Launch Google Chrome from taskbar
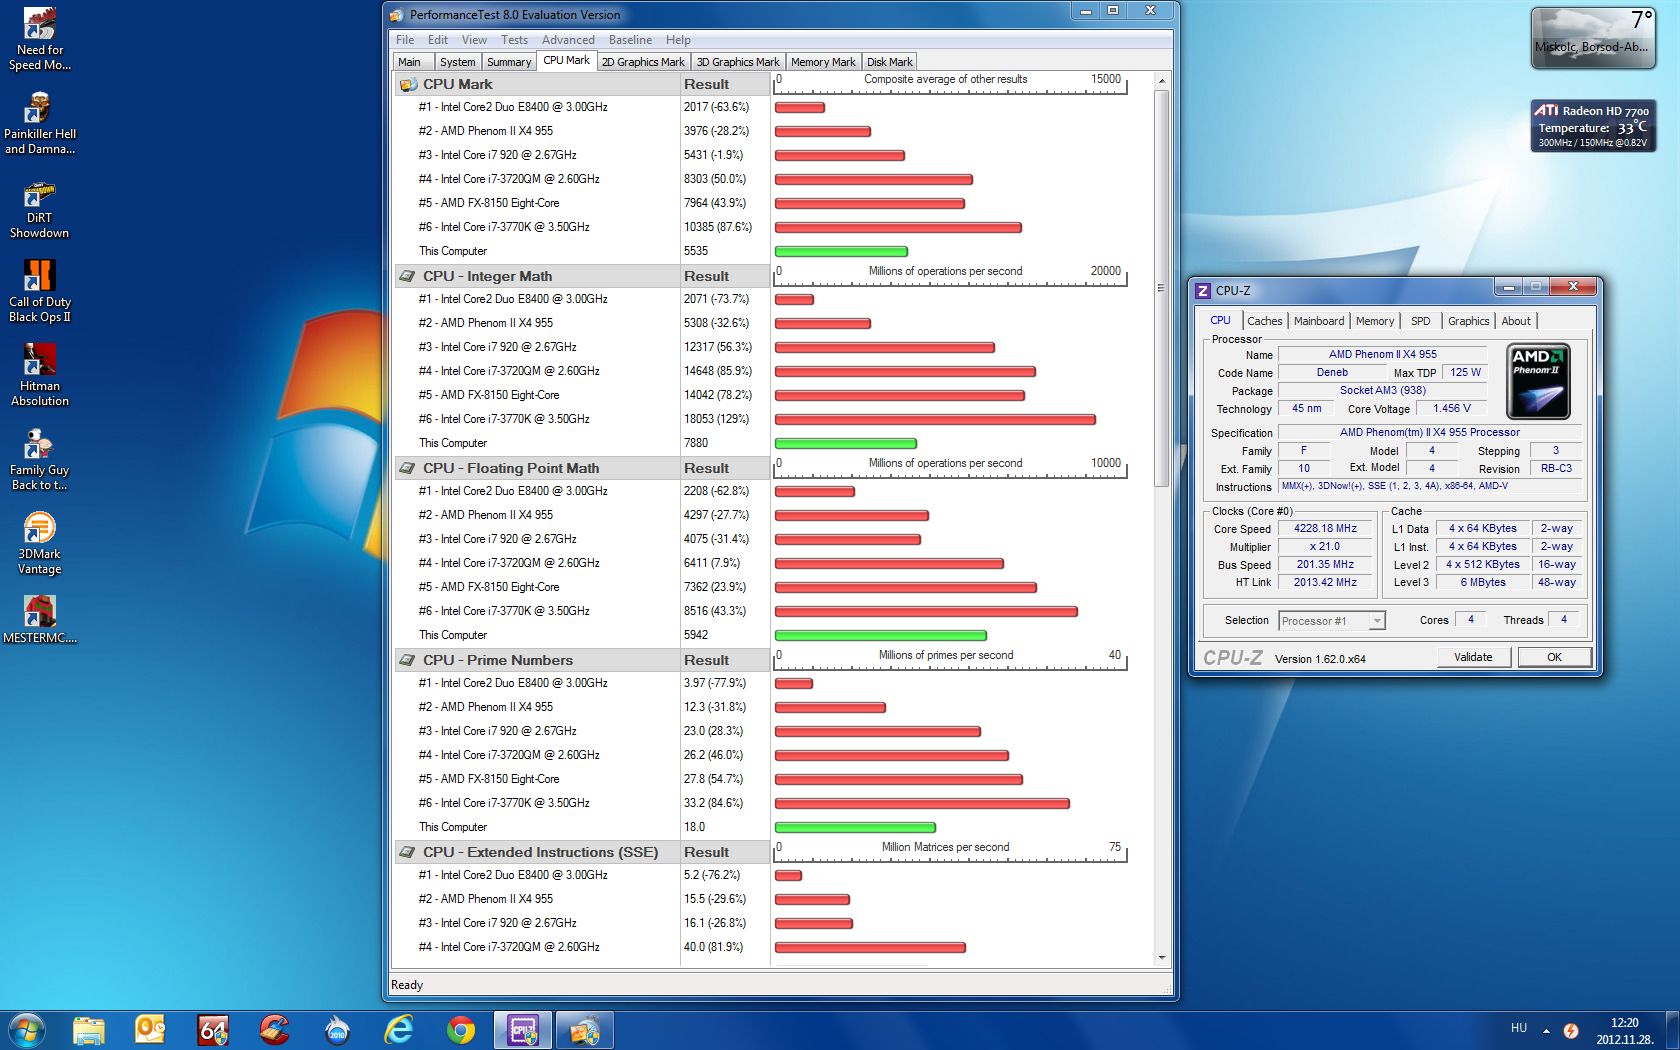The height and width of the screenshot is (1050, 1680). click(460, 1030)
